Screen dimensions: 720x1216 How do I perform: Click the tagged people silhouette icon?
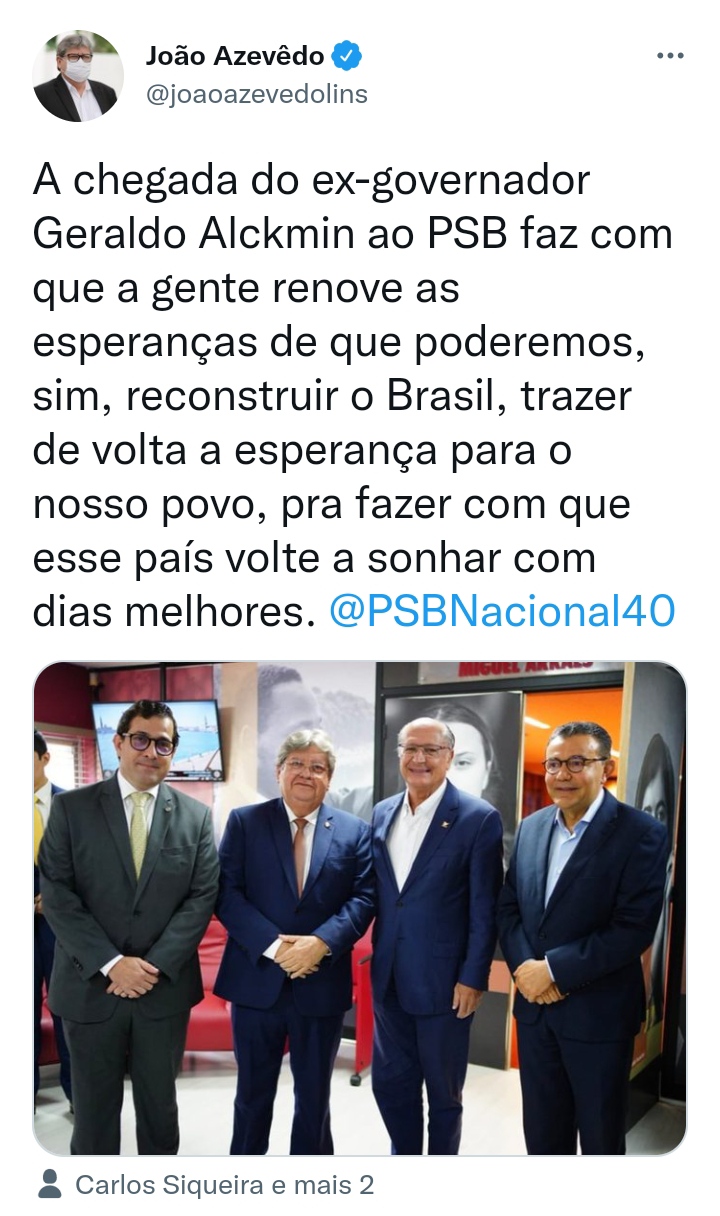(x=49, y=1185)
